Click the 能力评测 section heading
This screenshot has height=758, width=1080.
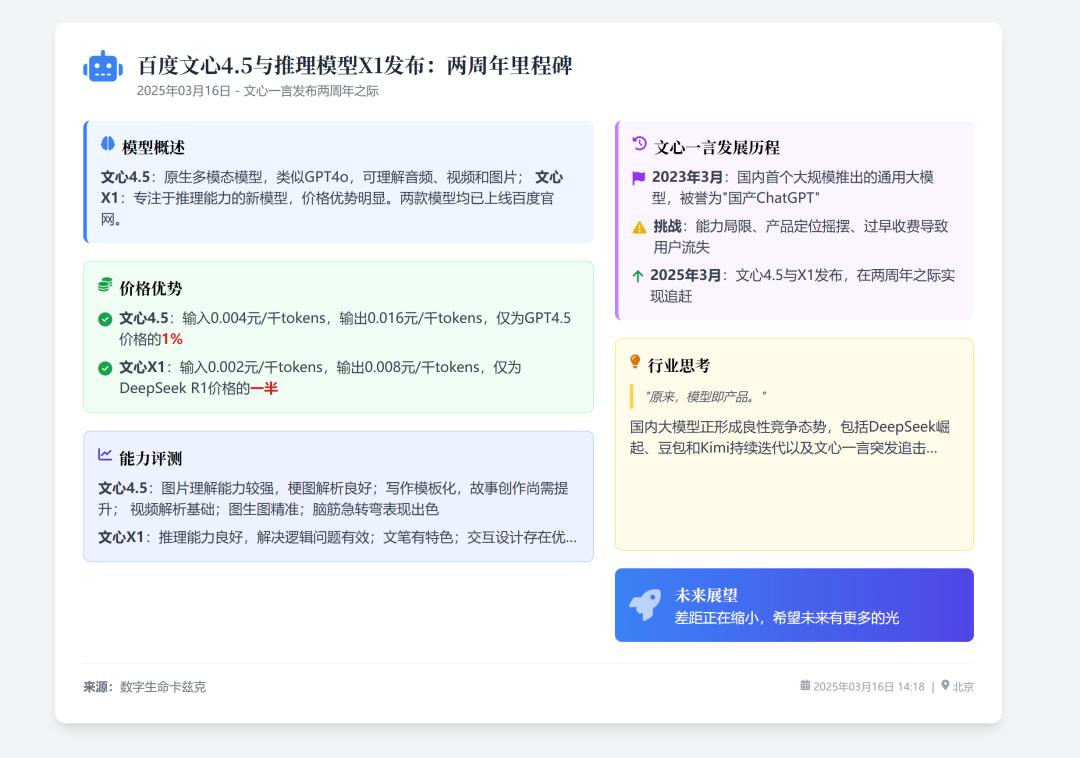tap(151, 459)
